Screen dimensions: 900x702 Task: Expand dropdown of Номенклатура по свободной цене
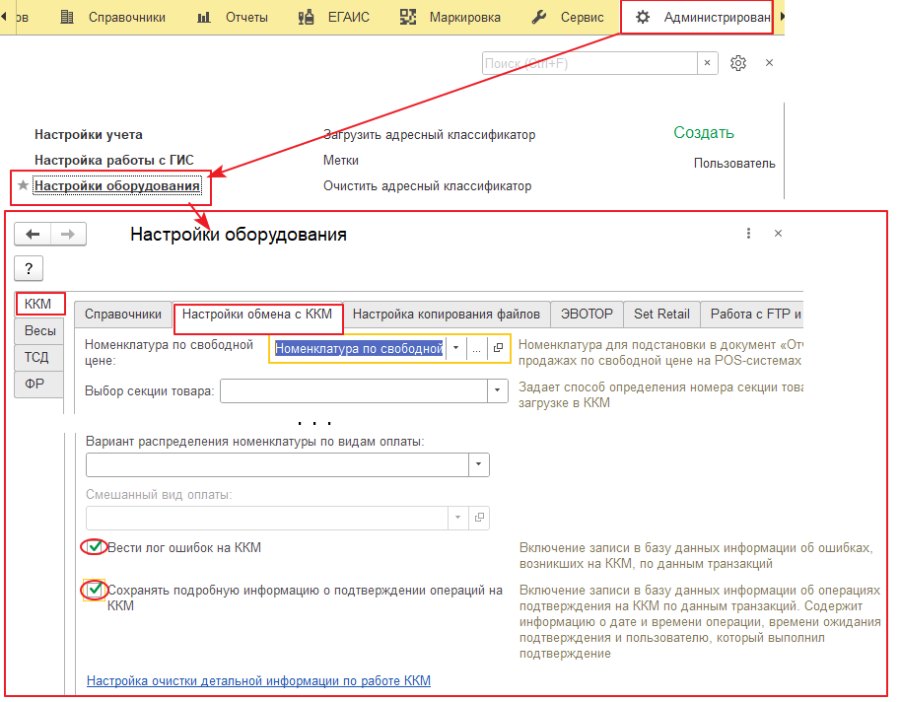pos(456,348)
